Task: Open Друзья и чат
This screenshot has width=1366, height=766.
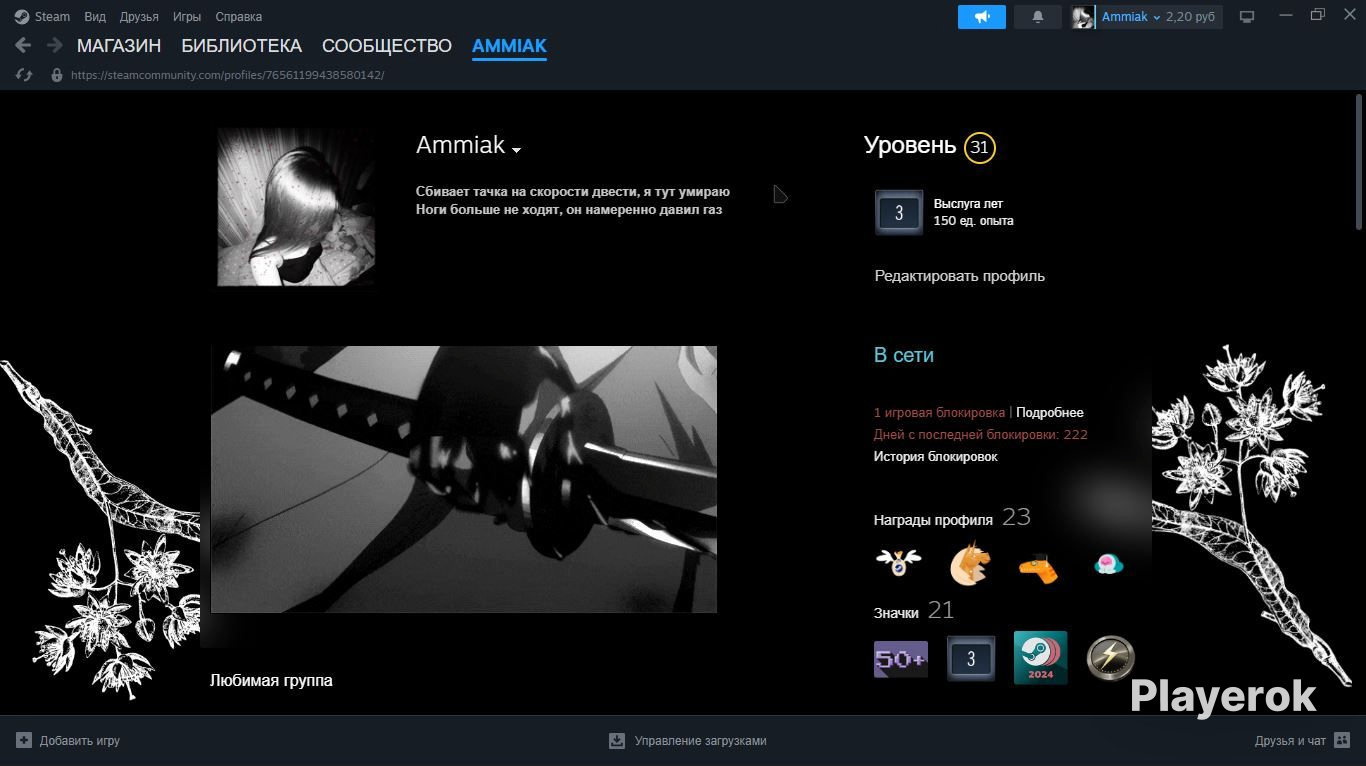Action: pos(1290,741)
